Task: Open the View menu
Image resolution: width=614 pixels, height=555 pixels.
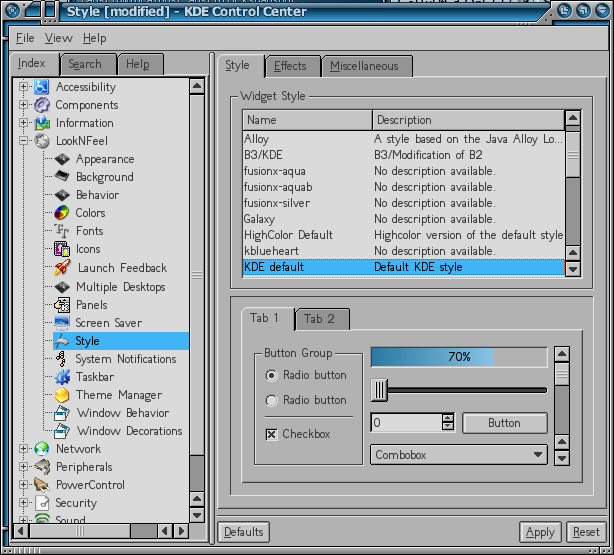Action: 58,38
